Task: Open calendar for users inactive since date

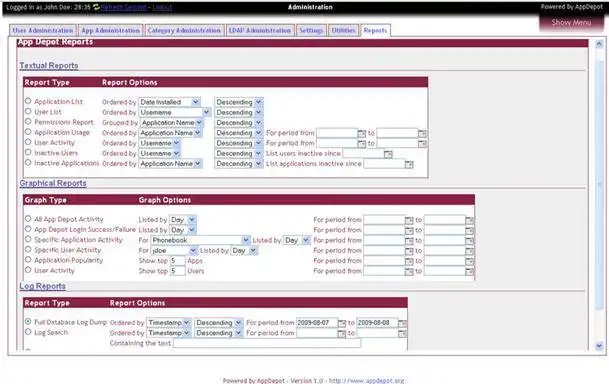Action: [388, 154]
